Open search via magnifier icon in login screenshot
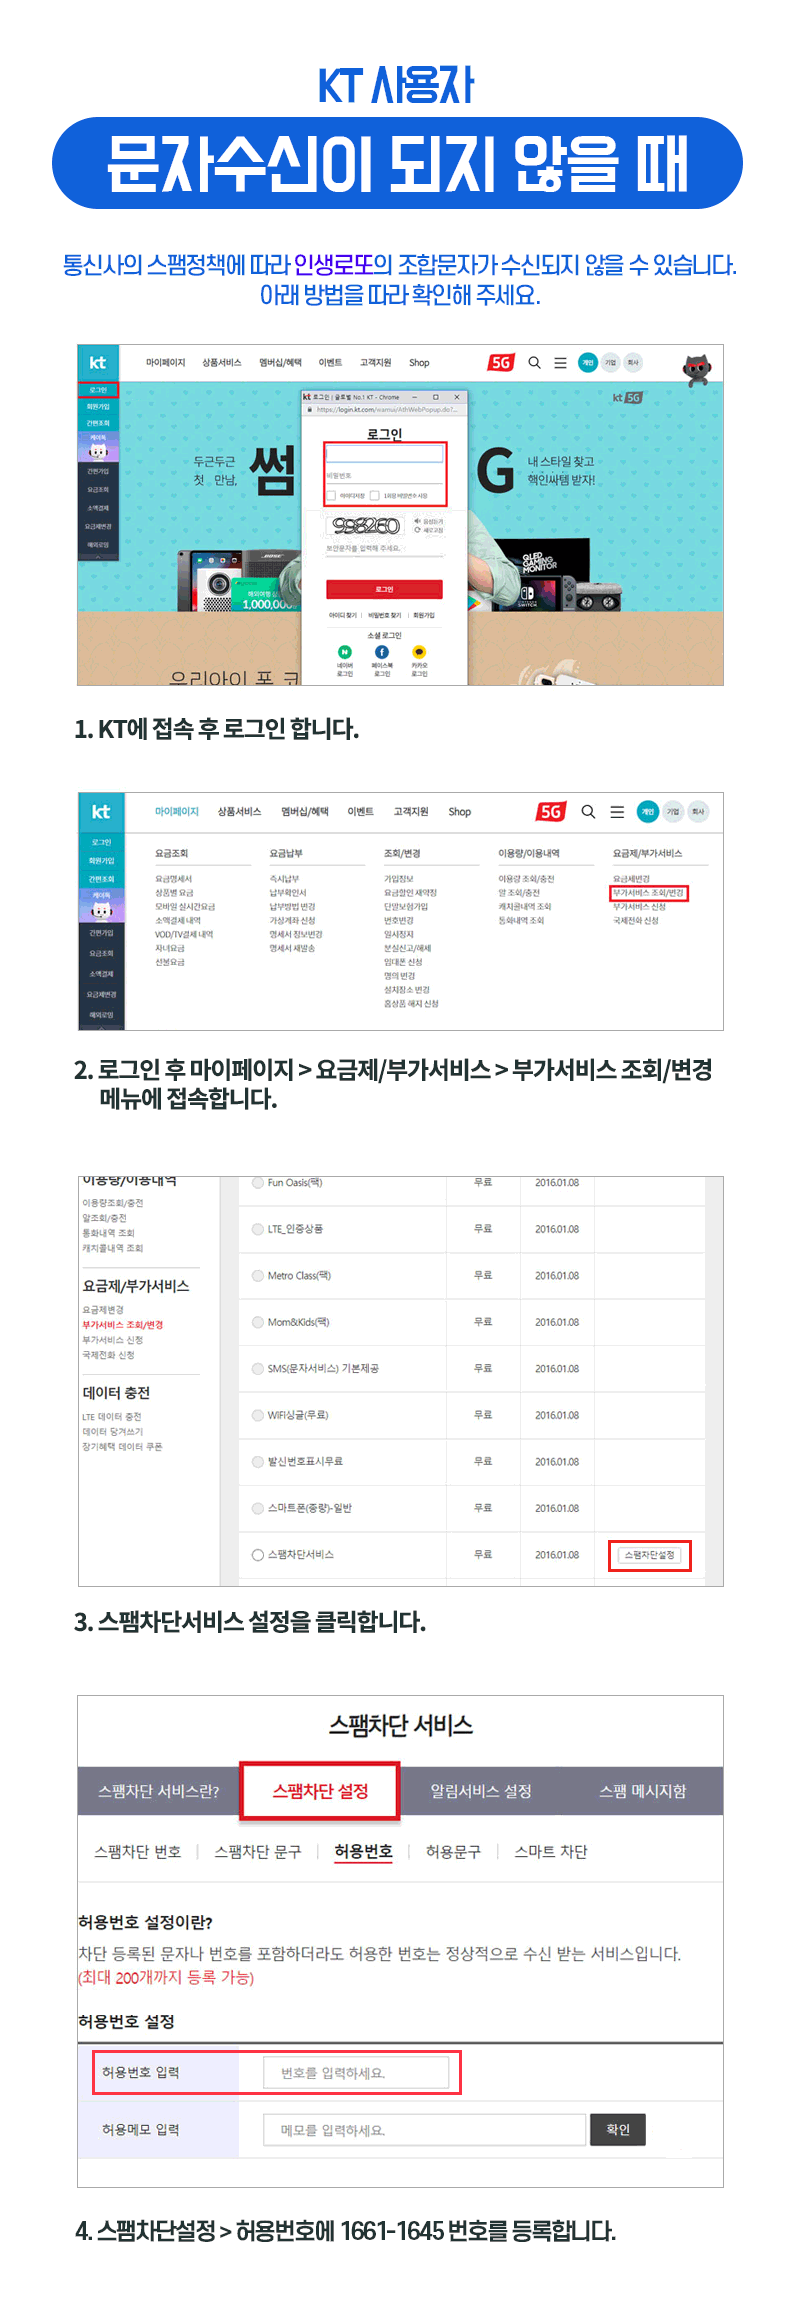 pyautogui.click(x=534, y=363)
